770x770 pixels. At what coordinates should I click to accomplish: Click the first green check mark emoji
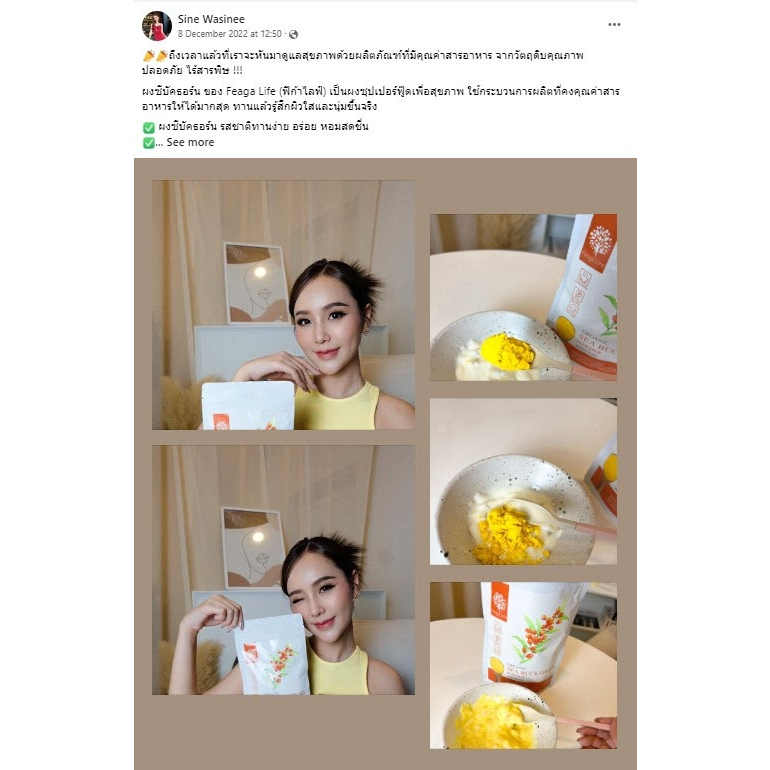tap(149, 128)
